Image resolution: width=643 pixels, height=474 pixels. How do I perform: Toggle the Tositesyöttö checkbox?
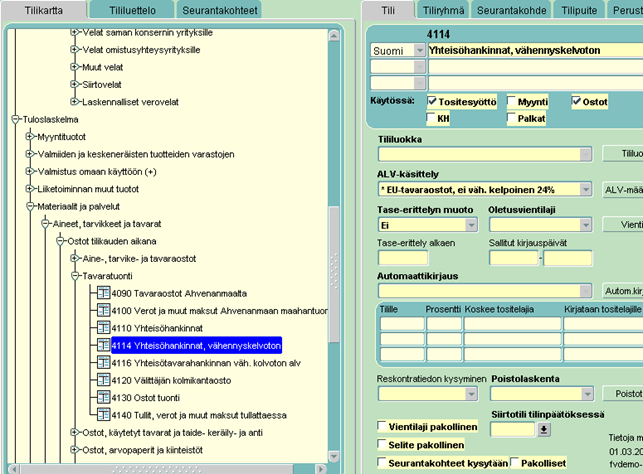(432, 101)
